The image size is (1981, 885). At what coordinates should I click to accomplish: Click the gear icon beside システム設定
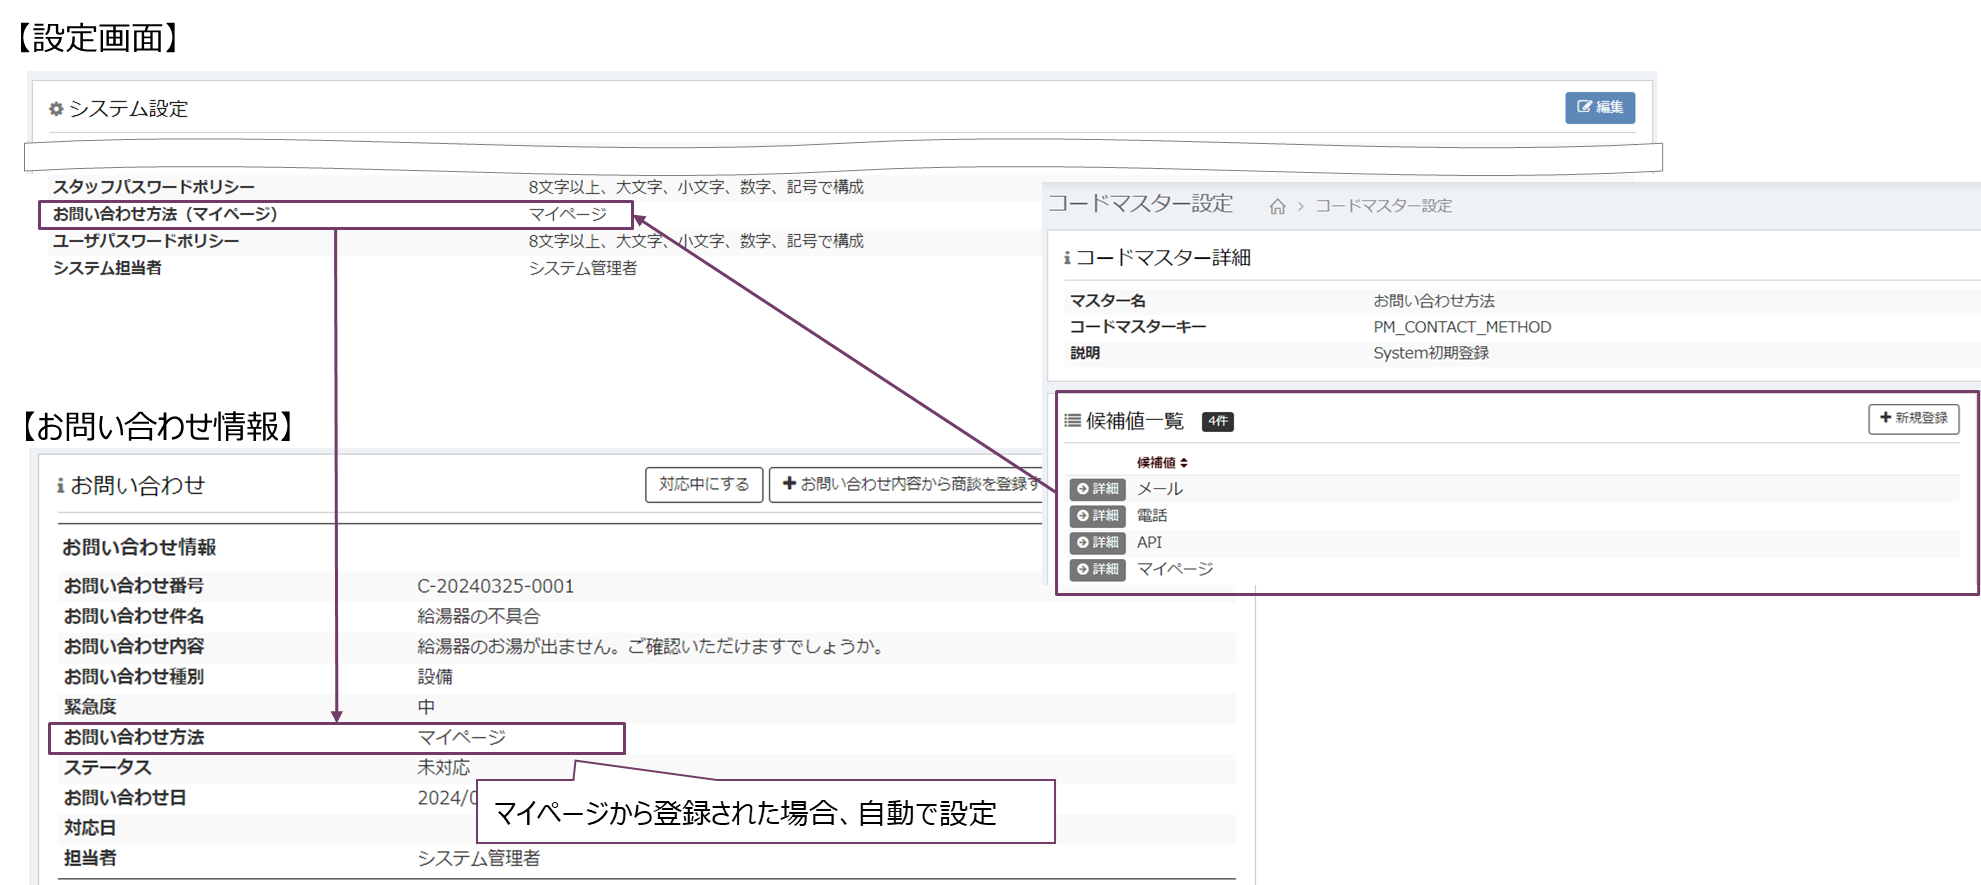pos(56,109)
